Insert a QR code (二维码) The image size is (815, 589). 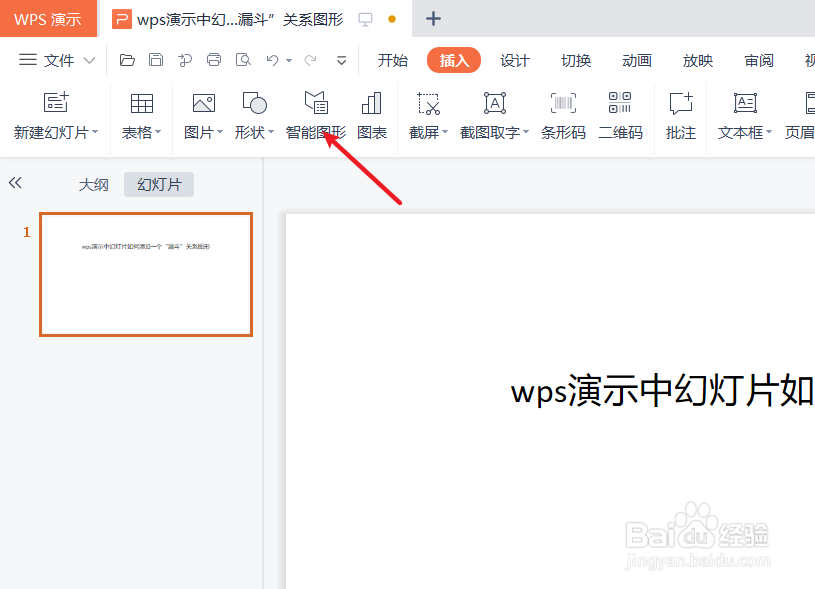(x=620, y=115)
